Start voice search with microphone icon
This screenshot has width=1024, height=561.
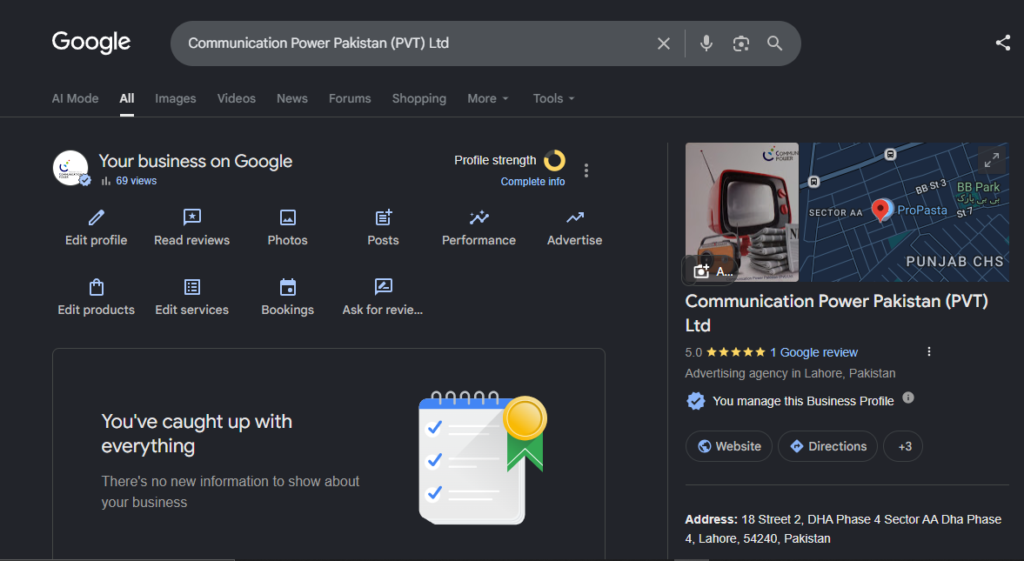pyautogui.click(x=706, y=44)
